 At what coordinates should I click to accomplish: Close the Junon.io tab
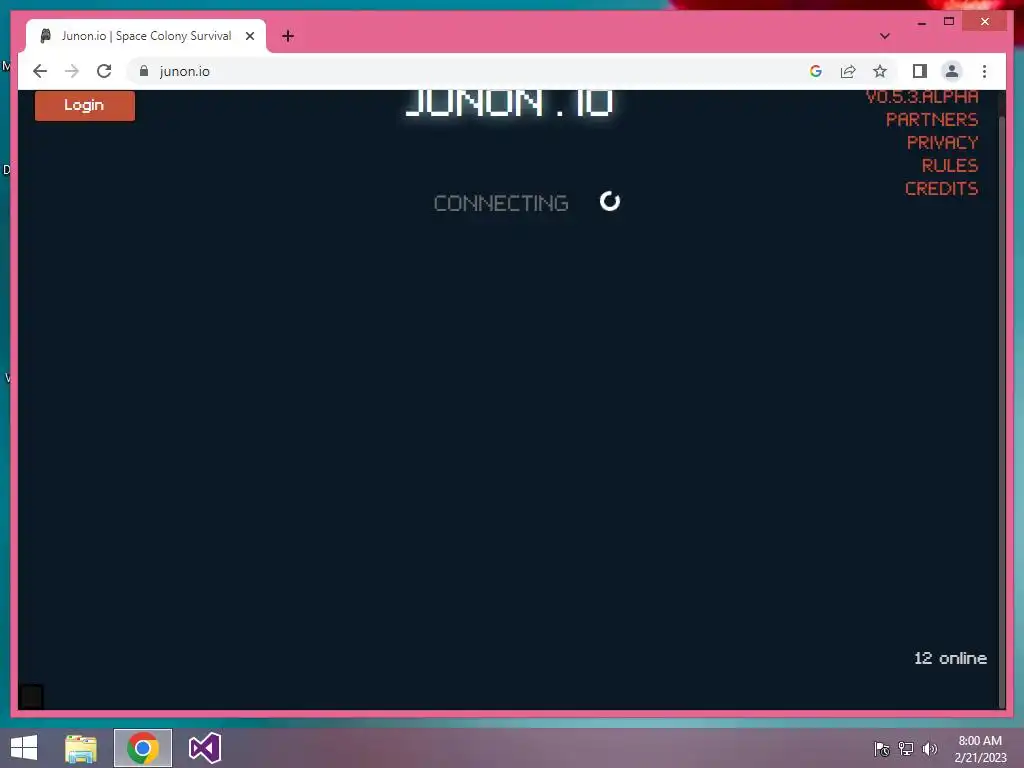(x=249, y=36)
